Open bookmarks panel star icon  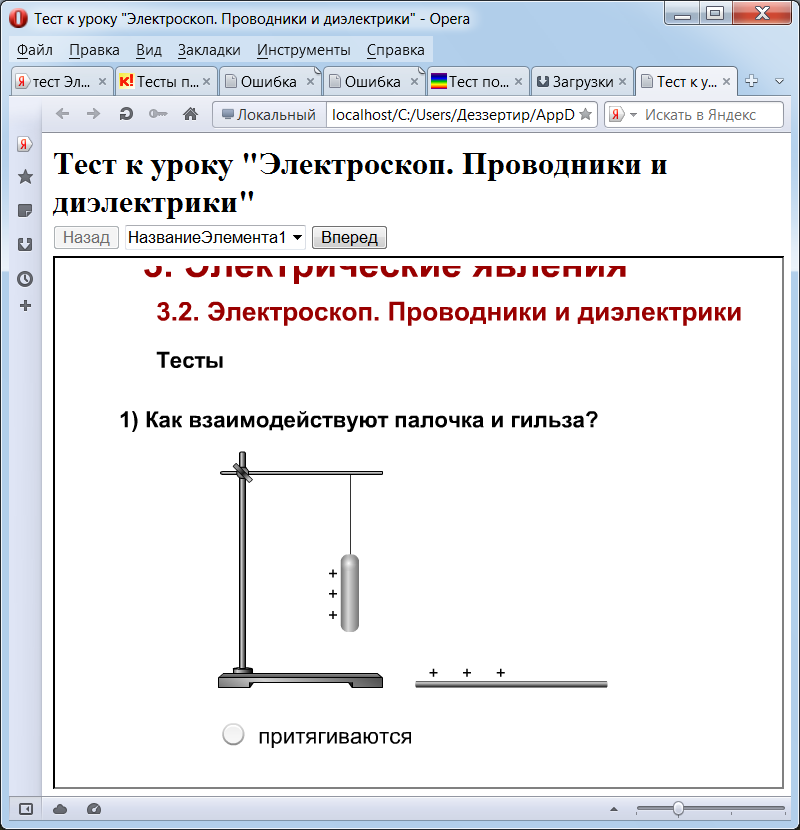point(25,177)
